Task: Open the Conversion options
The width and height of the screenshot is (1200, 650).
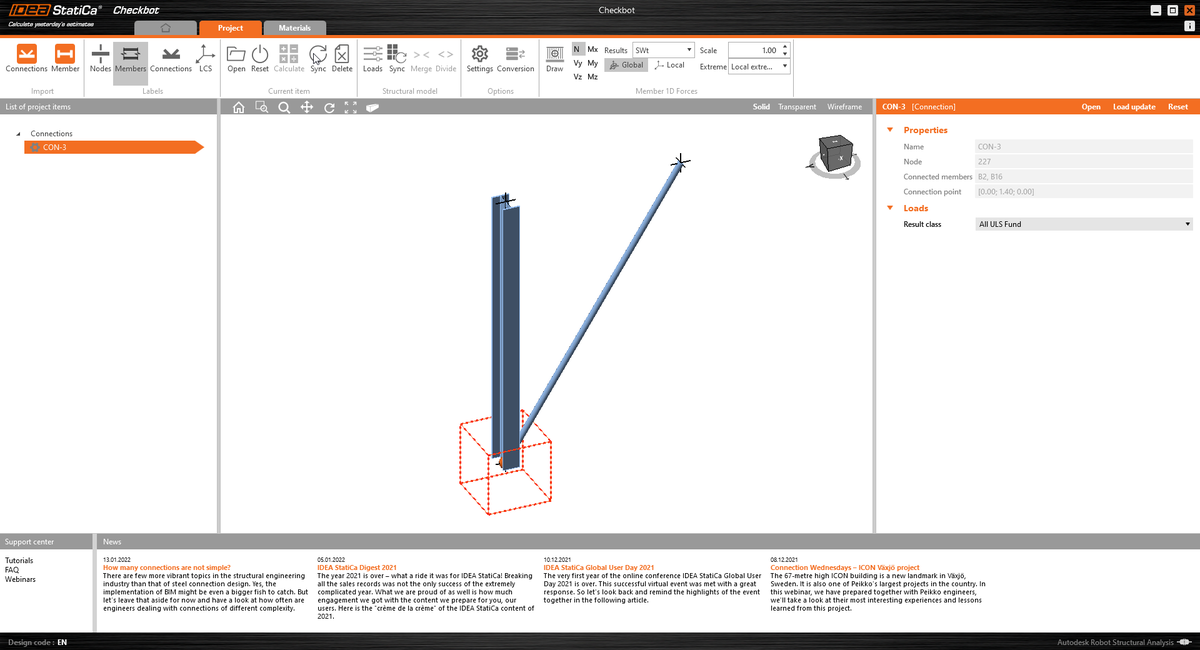Action: (x=515, y=57)
